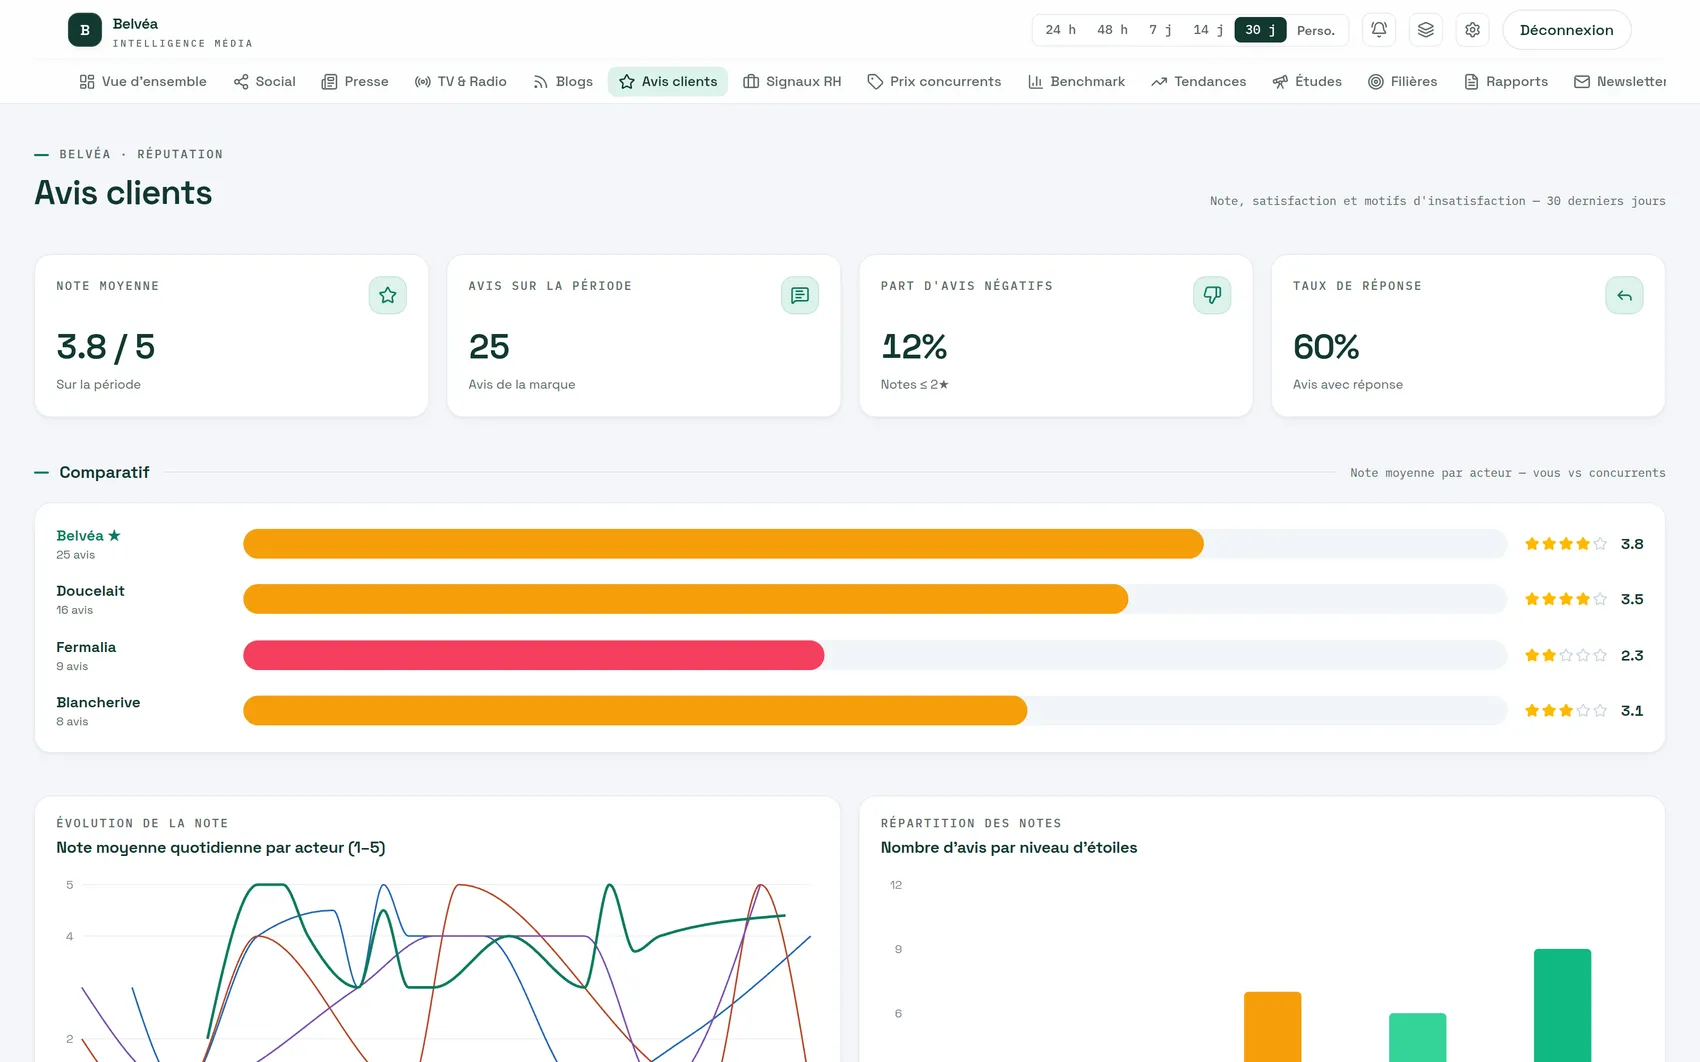Open the settings gear icon
Viewport: 1700px width, 1062px height.
pos(1473,30)
